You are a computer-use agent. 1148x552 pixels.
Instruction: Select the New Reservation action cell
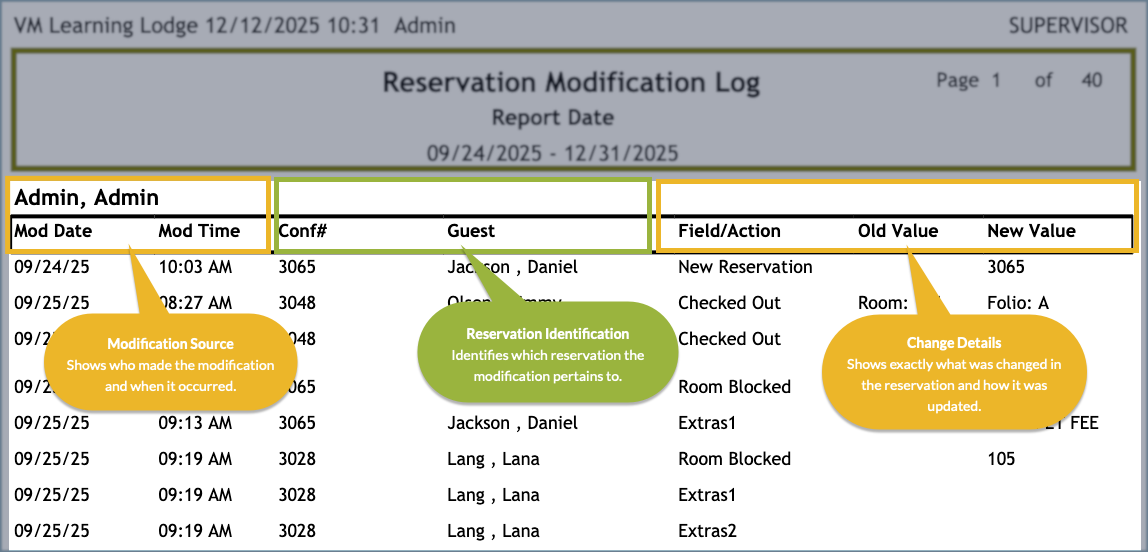(x=745, y=267)
